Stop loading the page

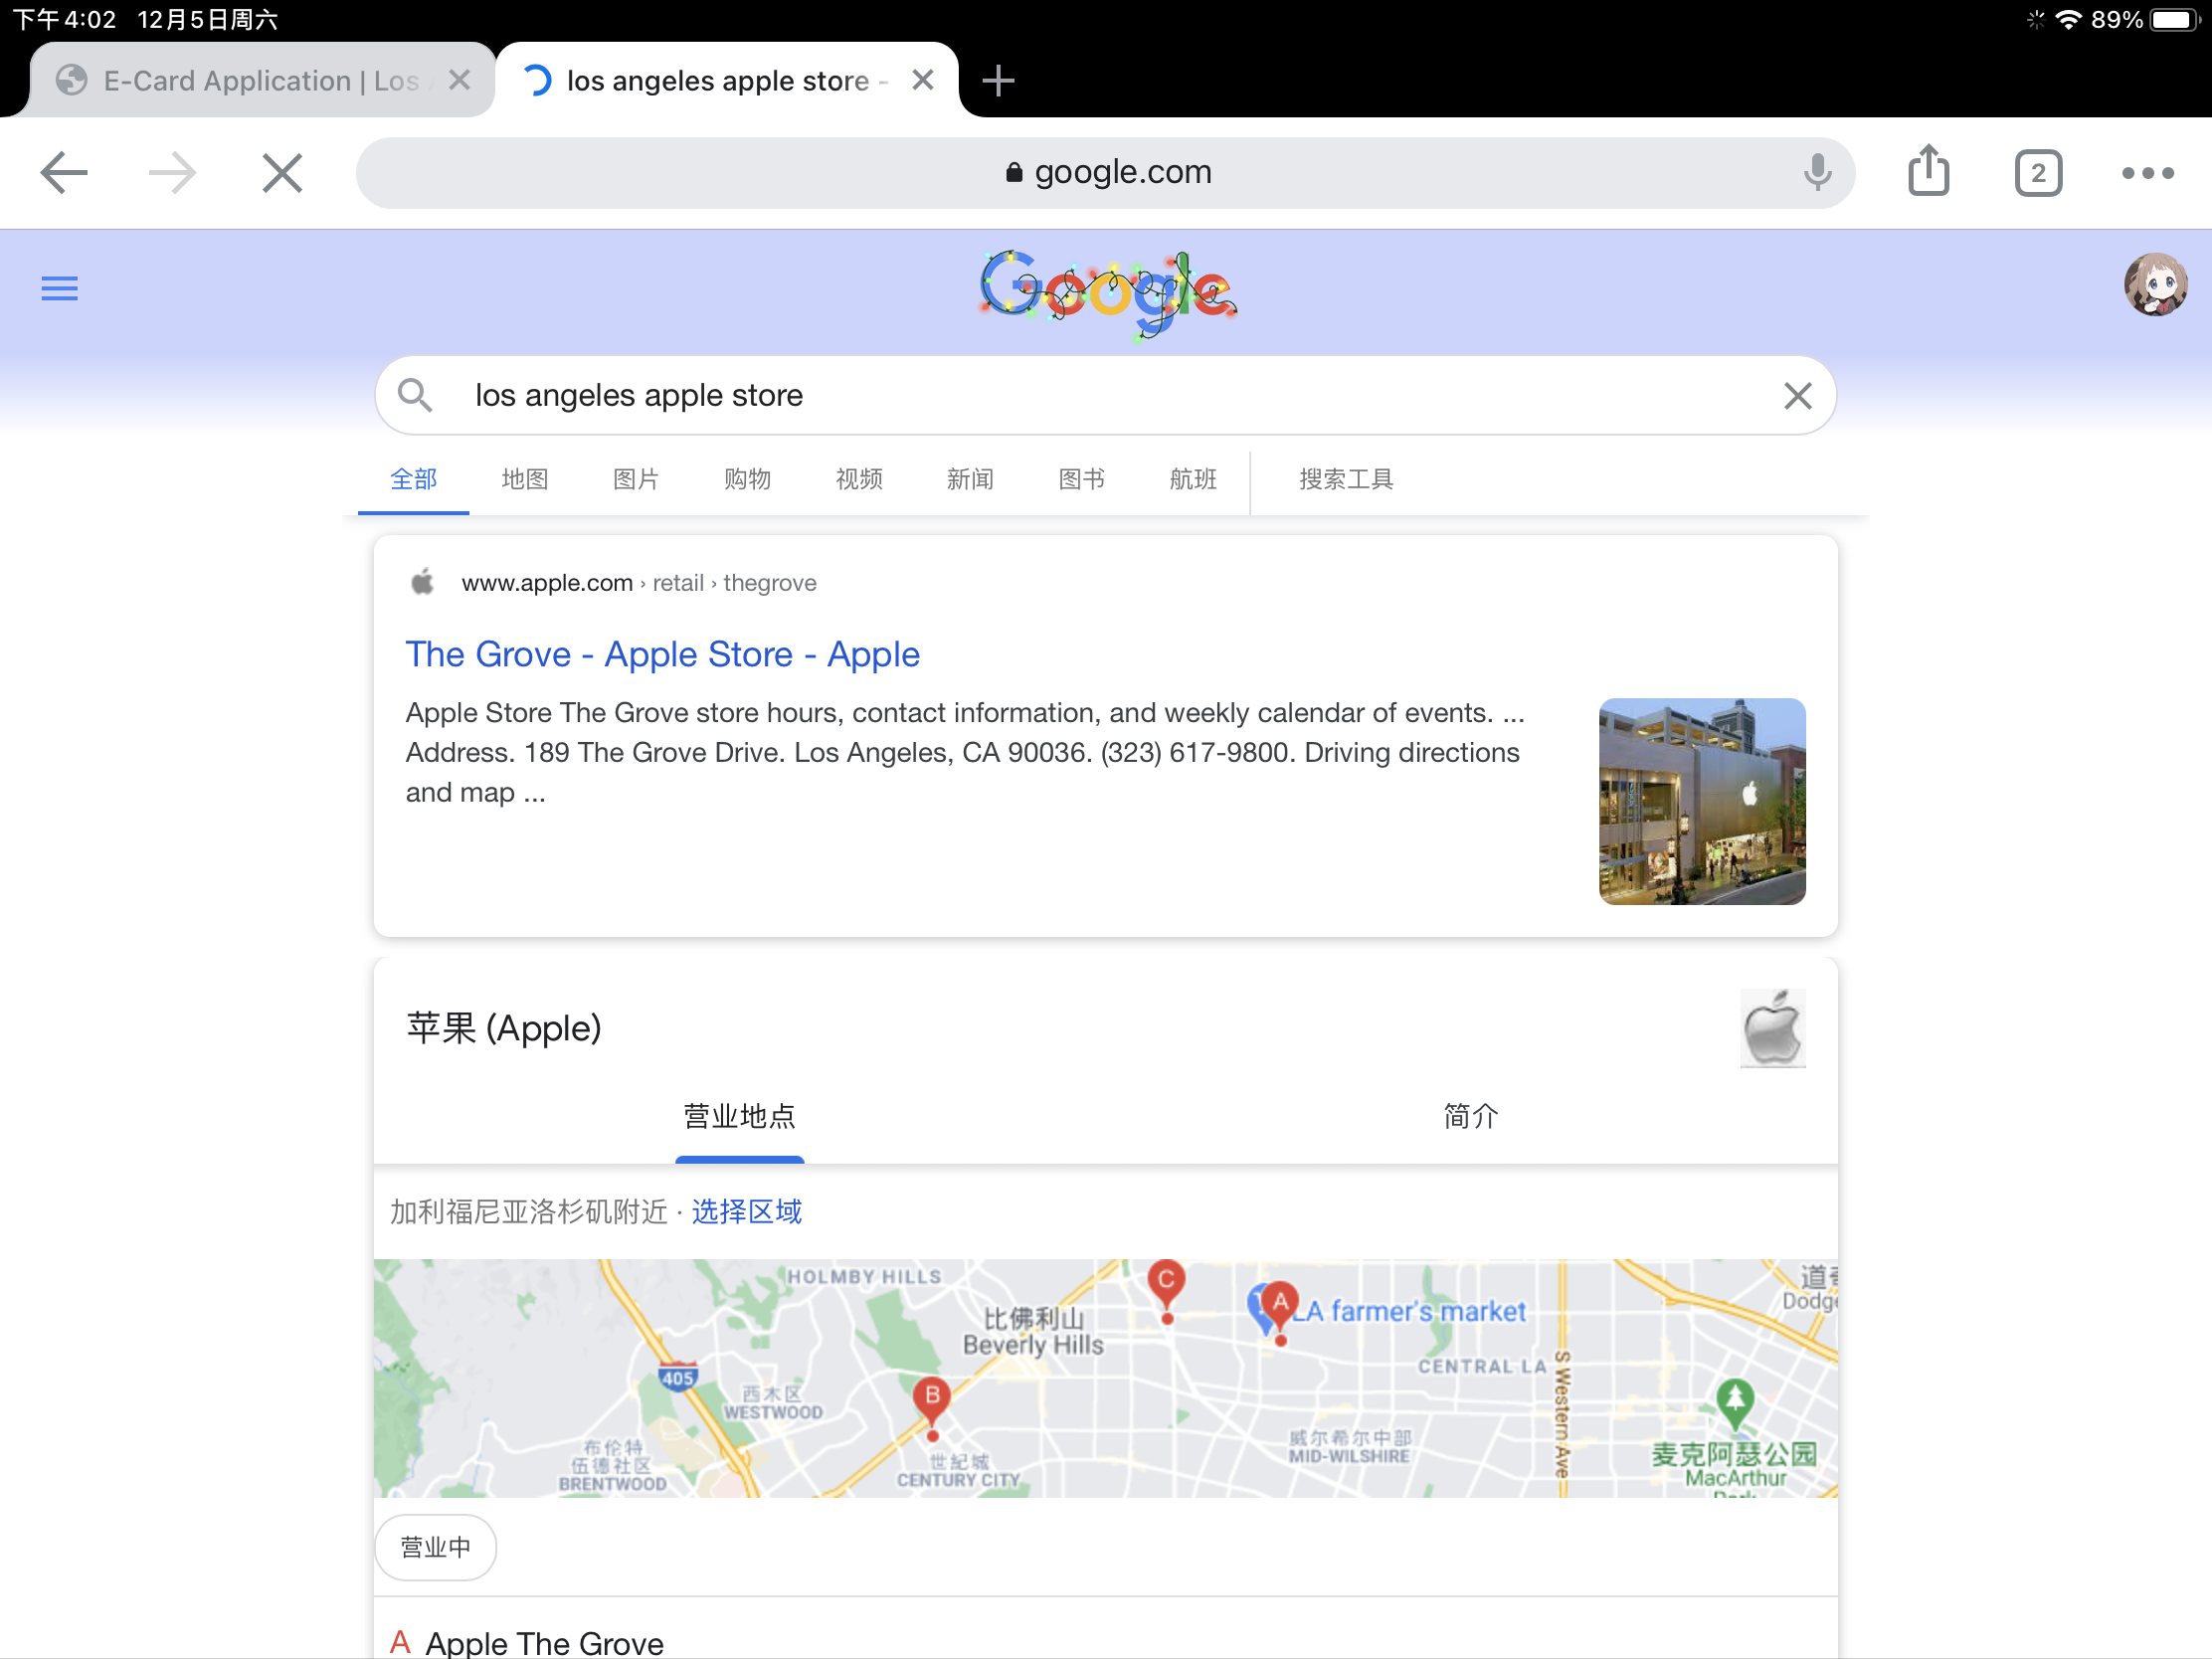(x=282, y=173)
